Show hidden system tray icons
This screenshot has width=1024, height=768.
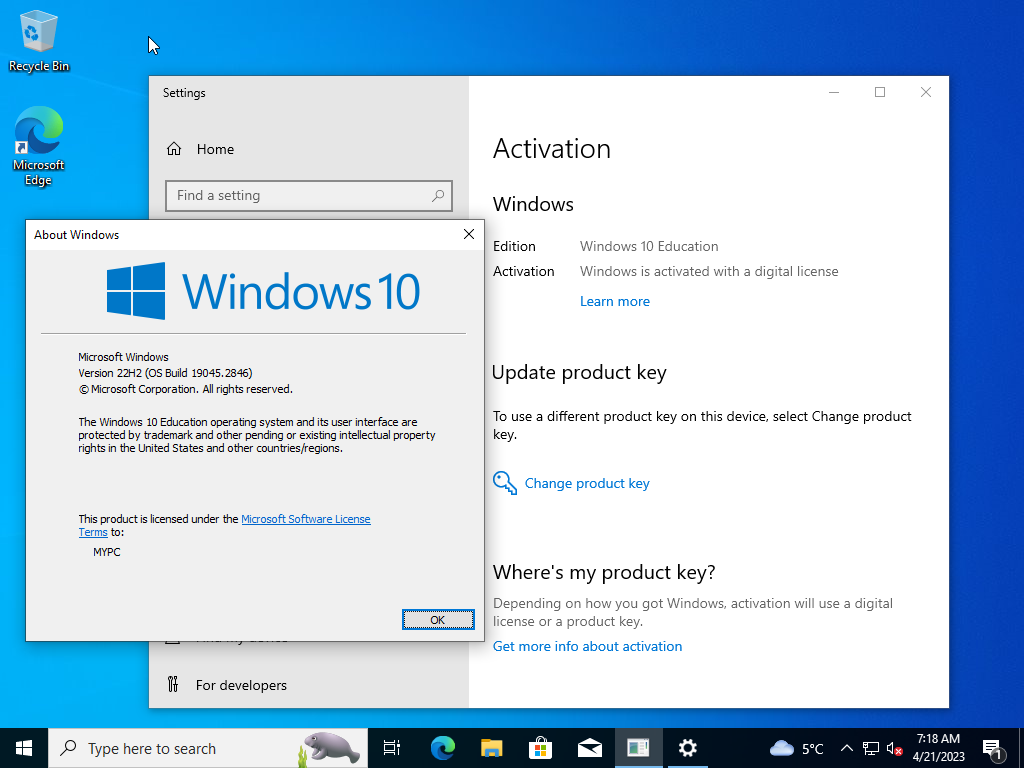pos(846,748)
